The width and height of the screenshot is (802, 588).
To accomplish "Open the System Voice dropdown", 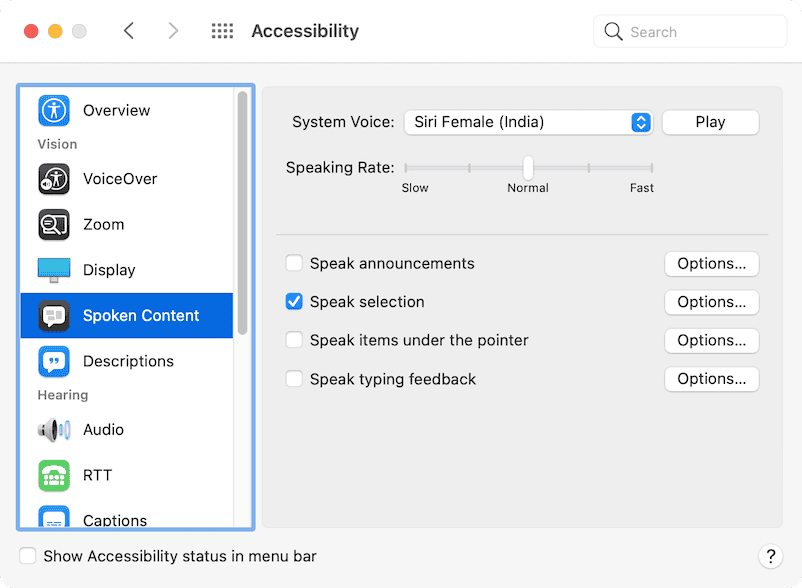I will click(528, 122).
